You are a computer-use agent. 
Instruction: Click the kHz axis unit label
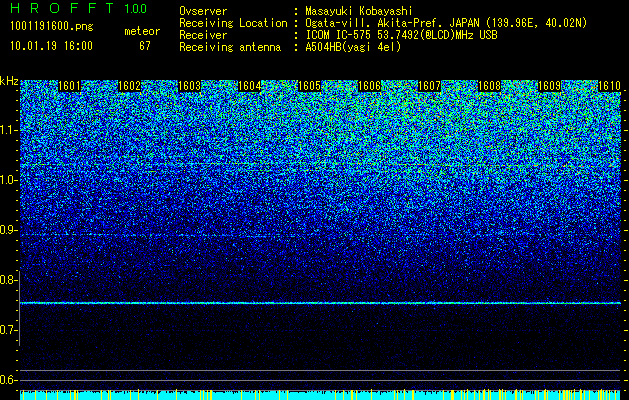click(9, 81)
